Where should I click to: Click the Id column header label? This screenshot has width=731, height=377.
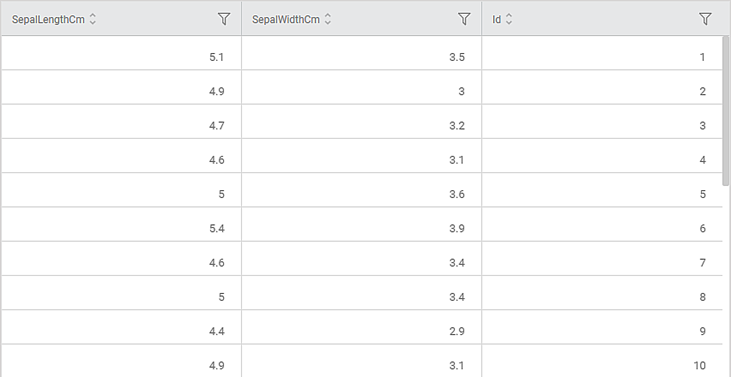point(497,20)
